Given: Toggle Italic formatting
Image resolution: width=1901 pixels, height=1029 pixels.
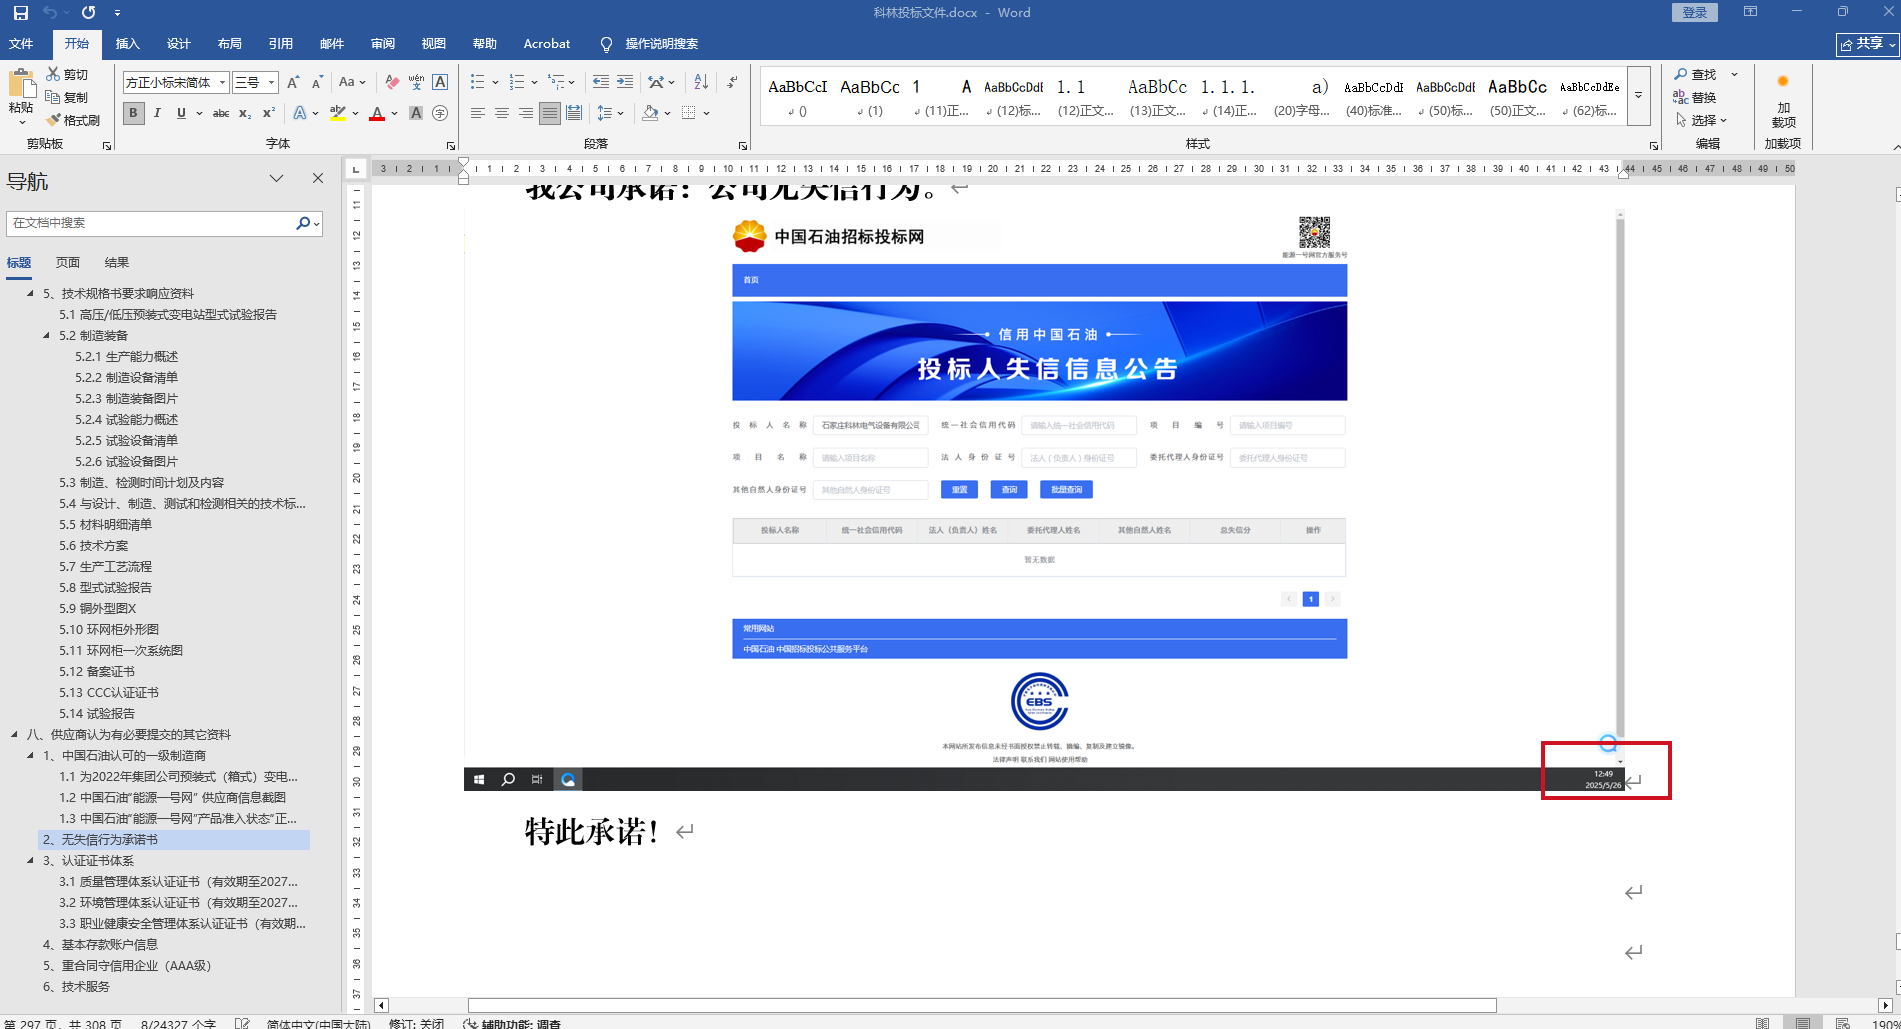Looking at the screenshot, I should point(157,114).
